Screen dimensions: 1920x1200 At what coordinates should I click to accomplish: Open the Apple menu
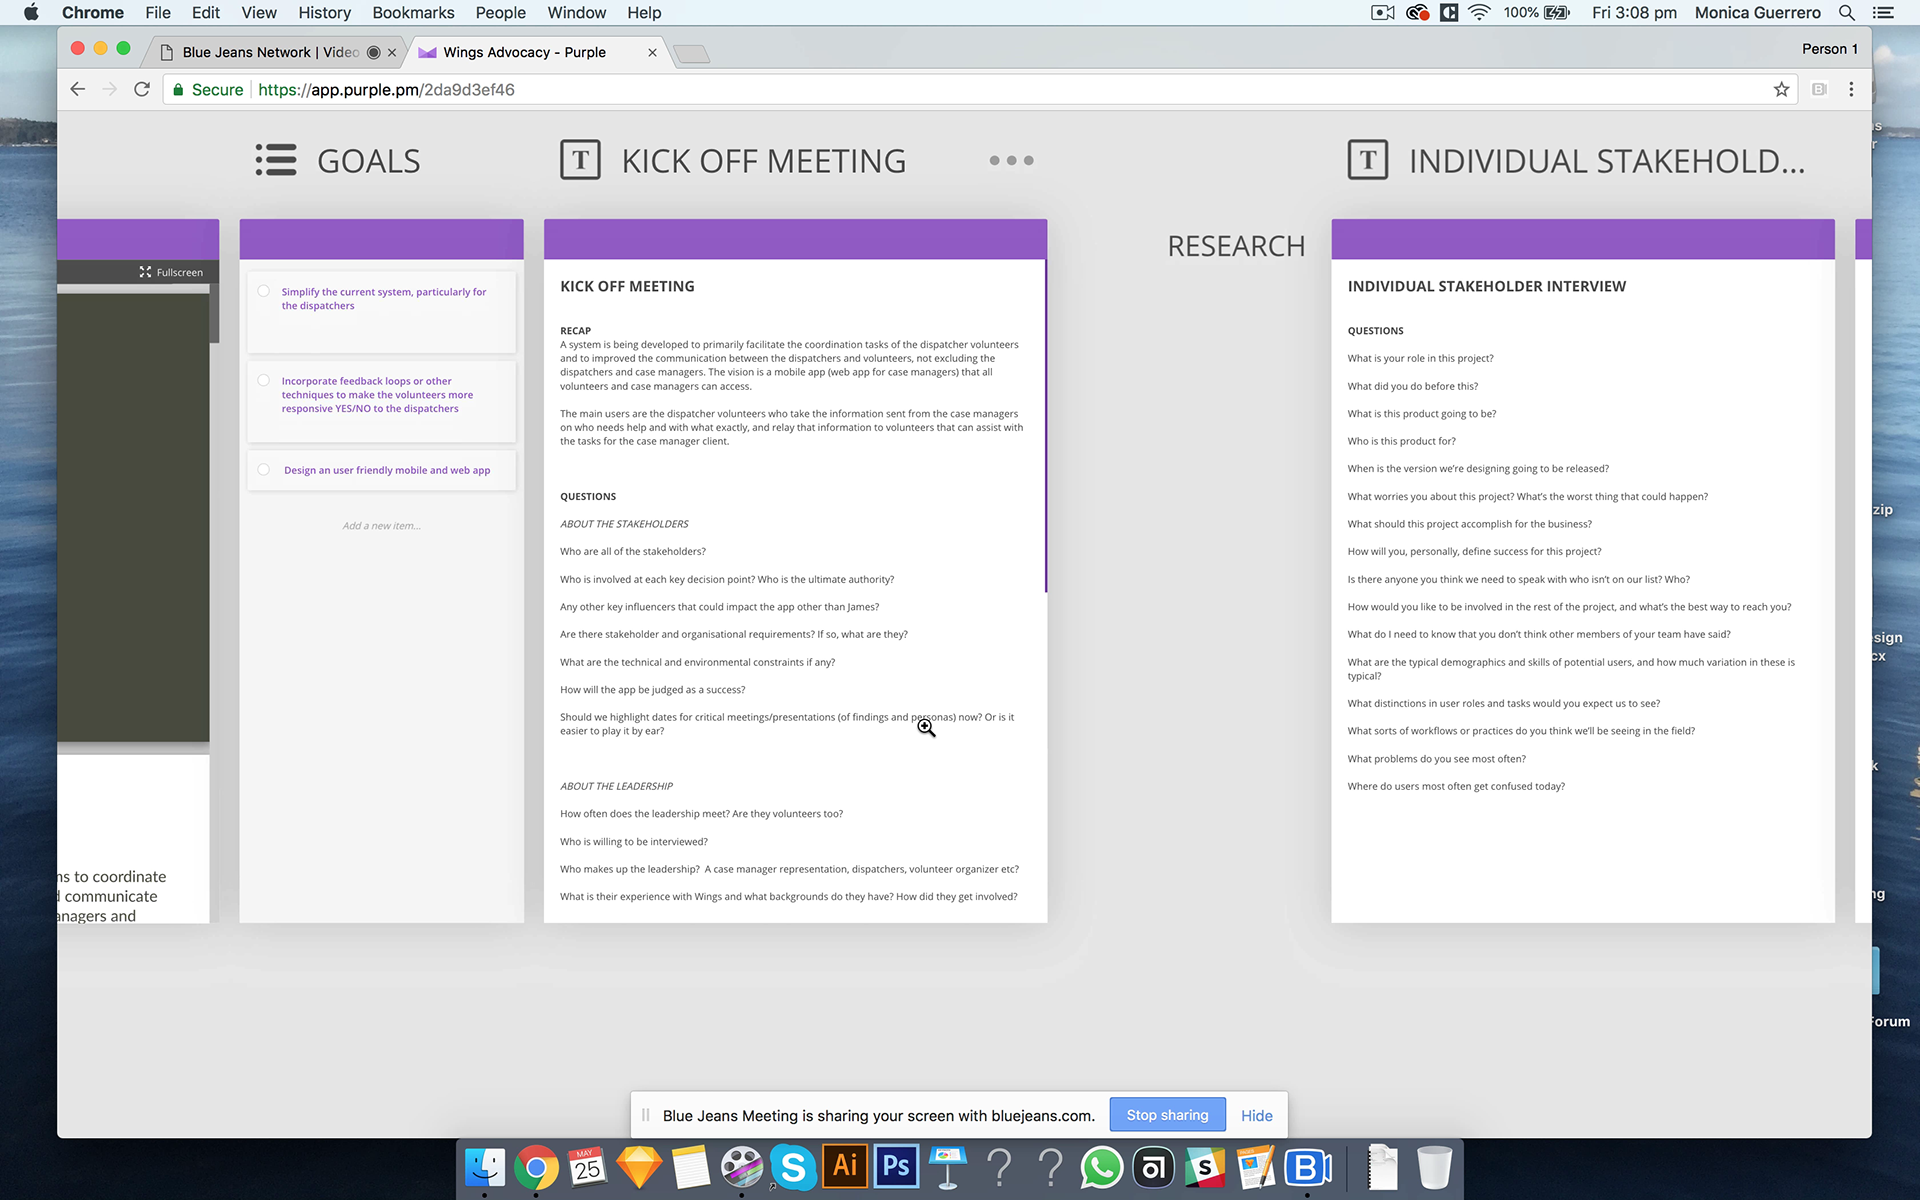[31, 12]
